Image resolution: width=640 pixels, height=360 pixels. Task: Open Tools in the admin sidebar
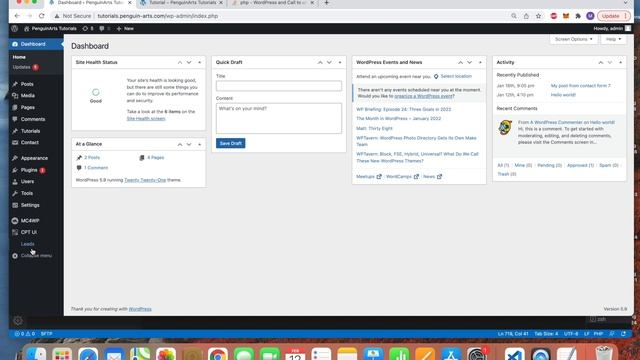pos(27,193)
